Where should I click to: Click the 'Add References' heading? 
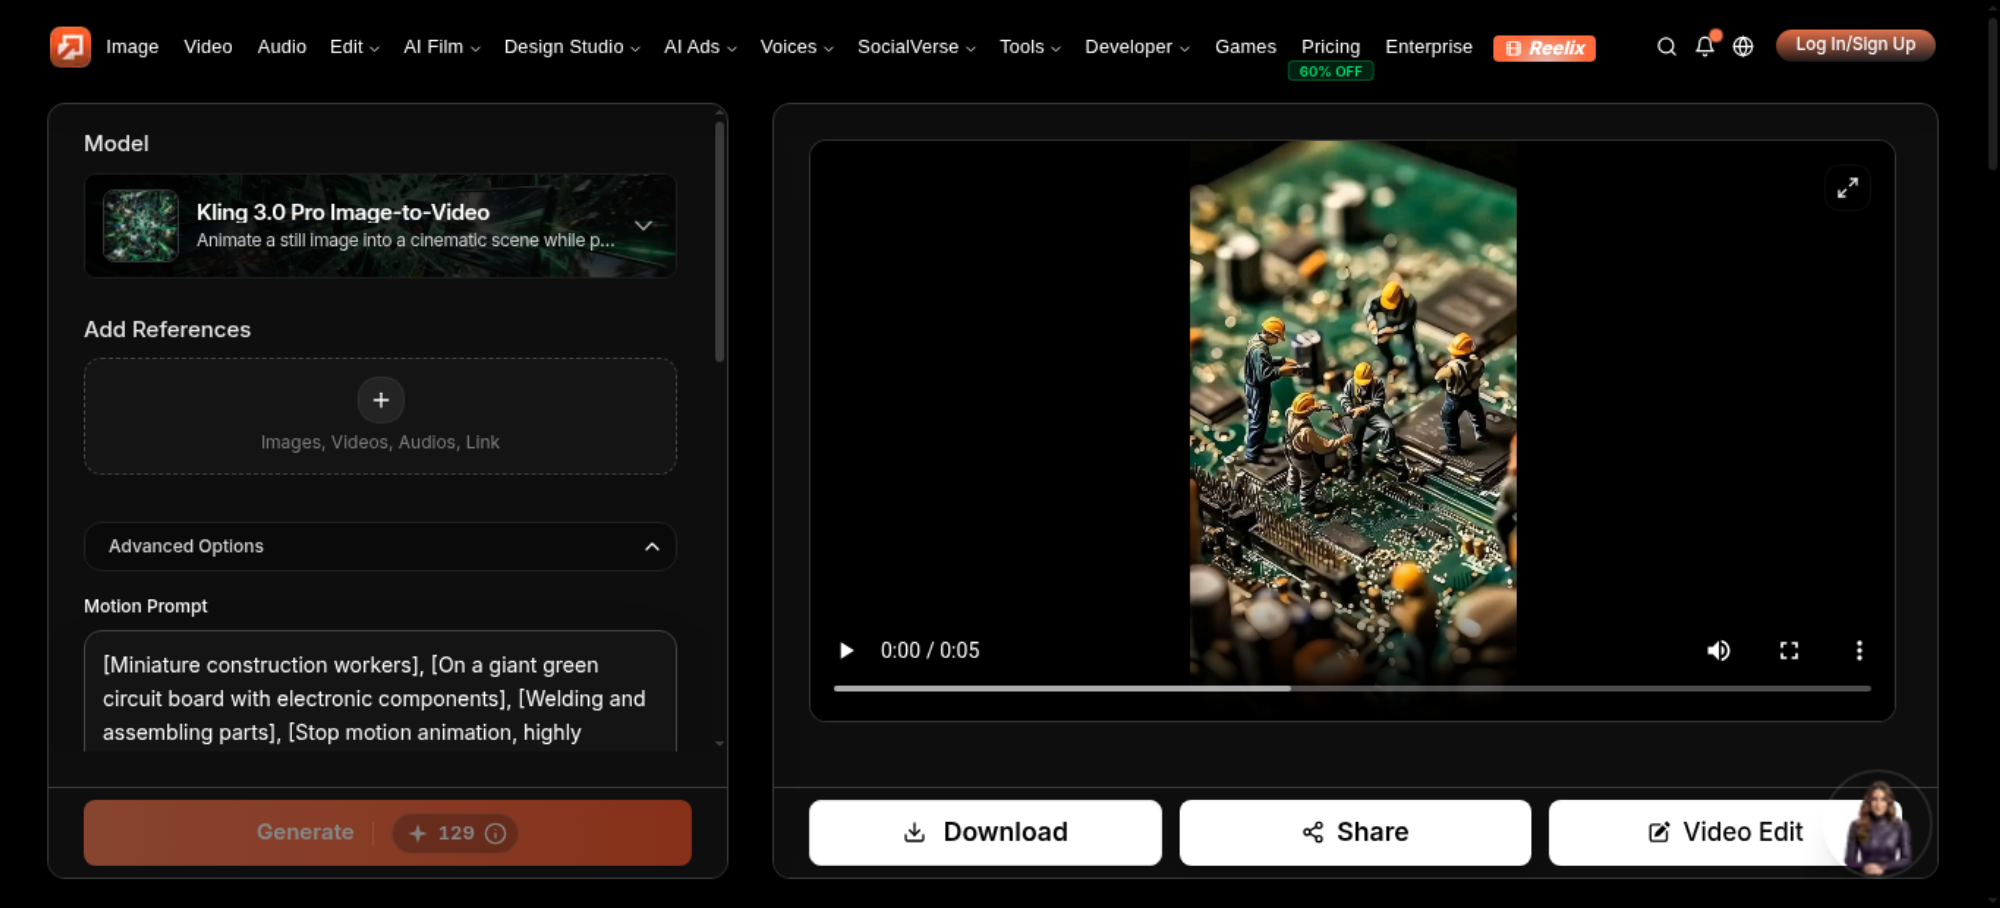[x=167, y=330]
